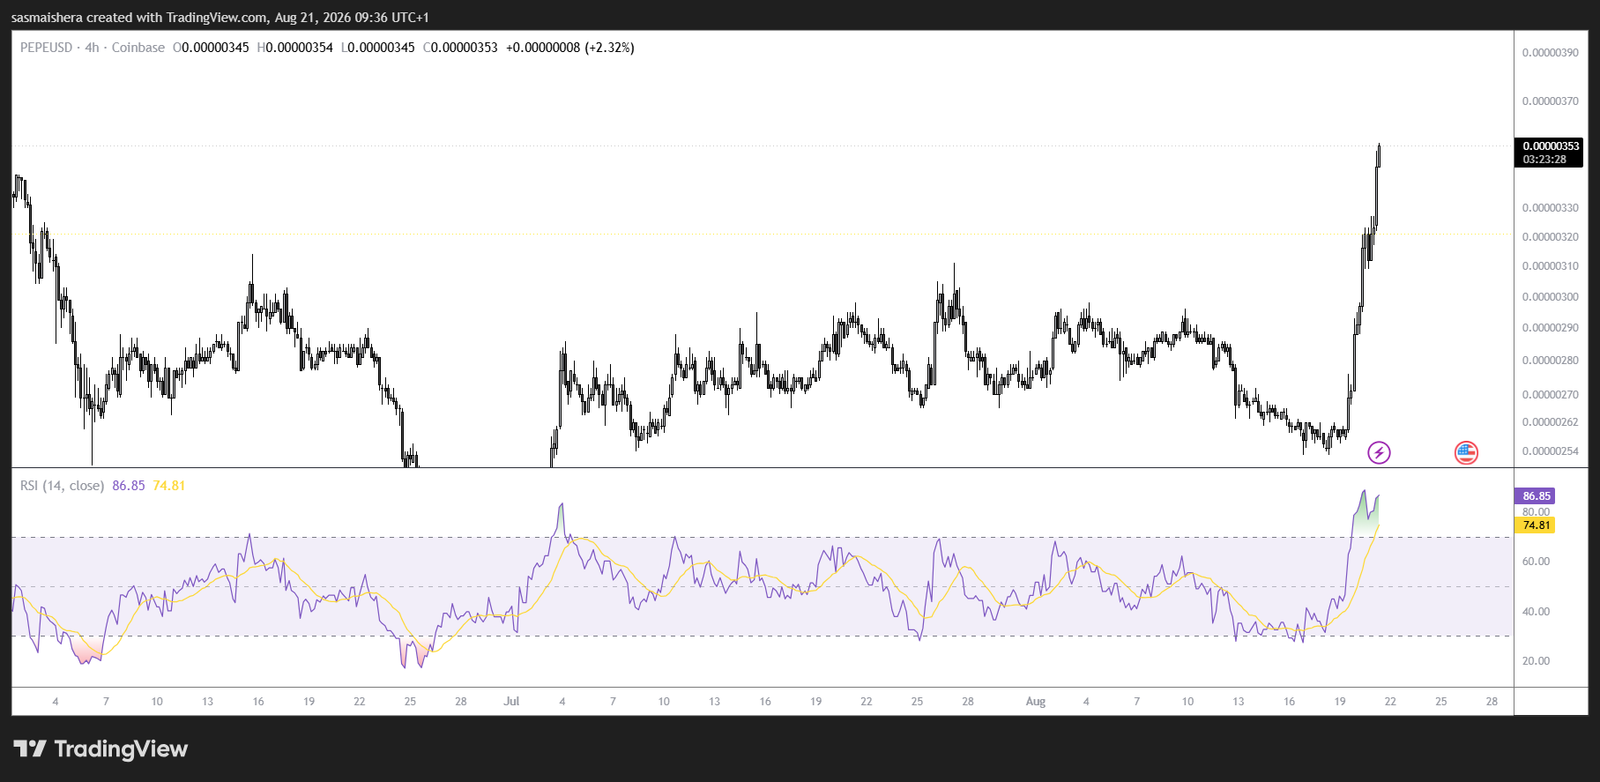Click the yellow 74.81 badge on RSI axis

(x=1536, y=525)
